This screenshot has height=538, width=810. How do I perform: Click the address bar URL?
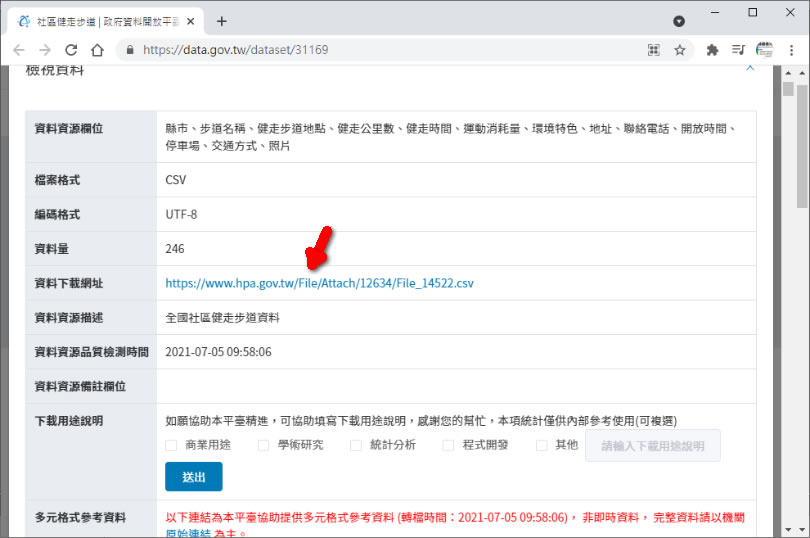pyautogui.click(x=236, y=50)
